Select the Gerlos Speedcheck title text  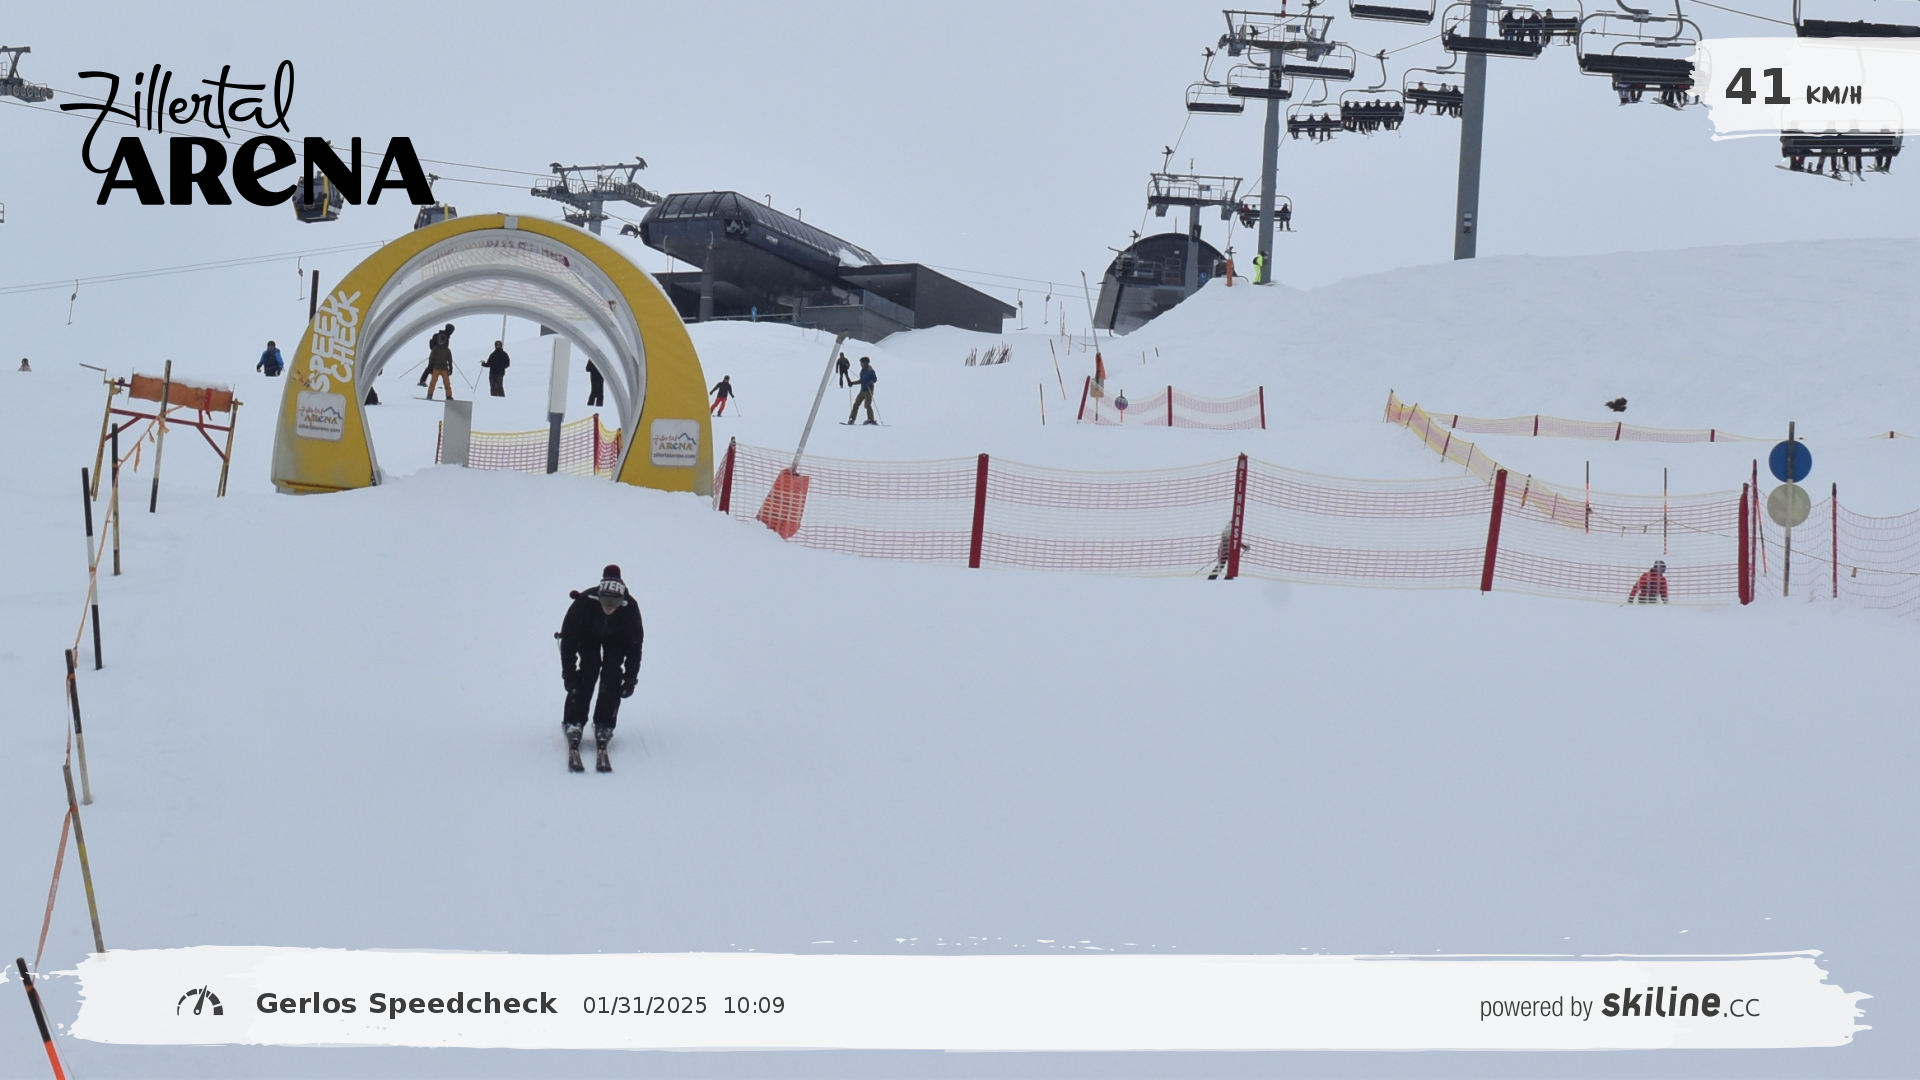pyautogui.click(x=406, y=1003)
